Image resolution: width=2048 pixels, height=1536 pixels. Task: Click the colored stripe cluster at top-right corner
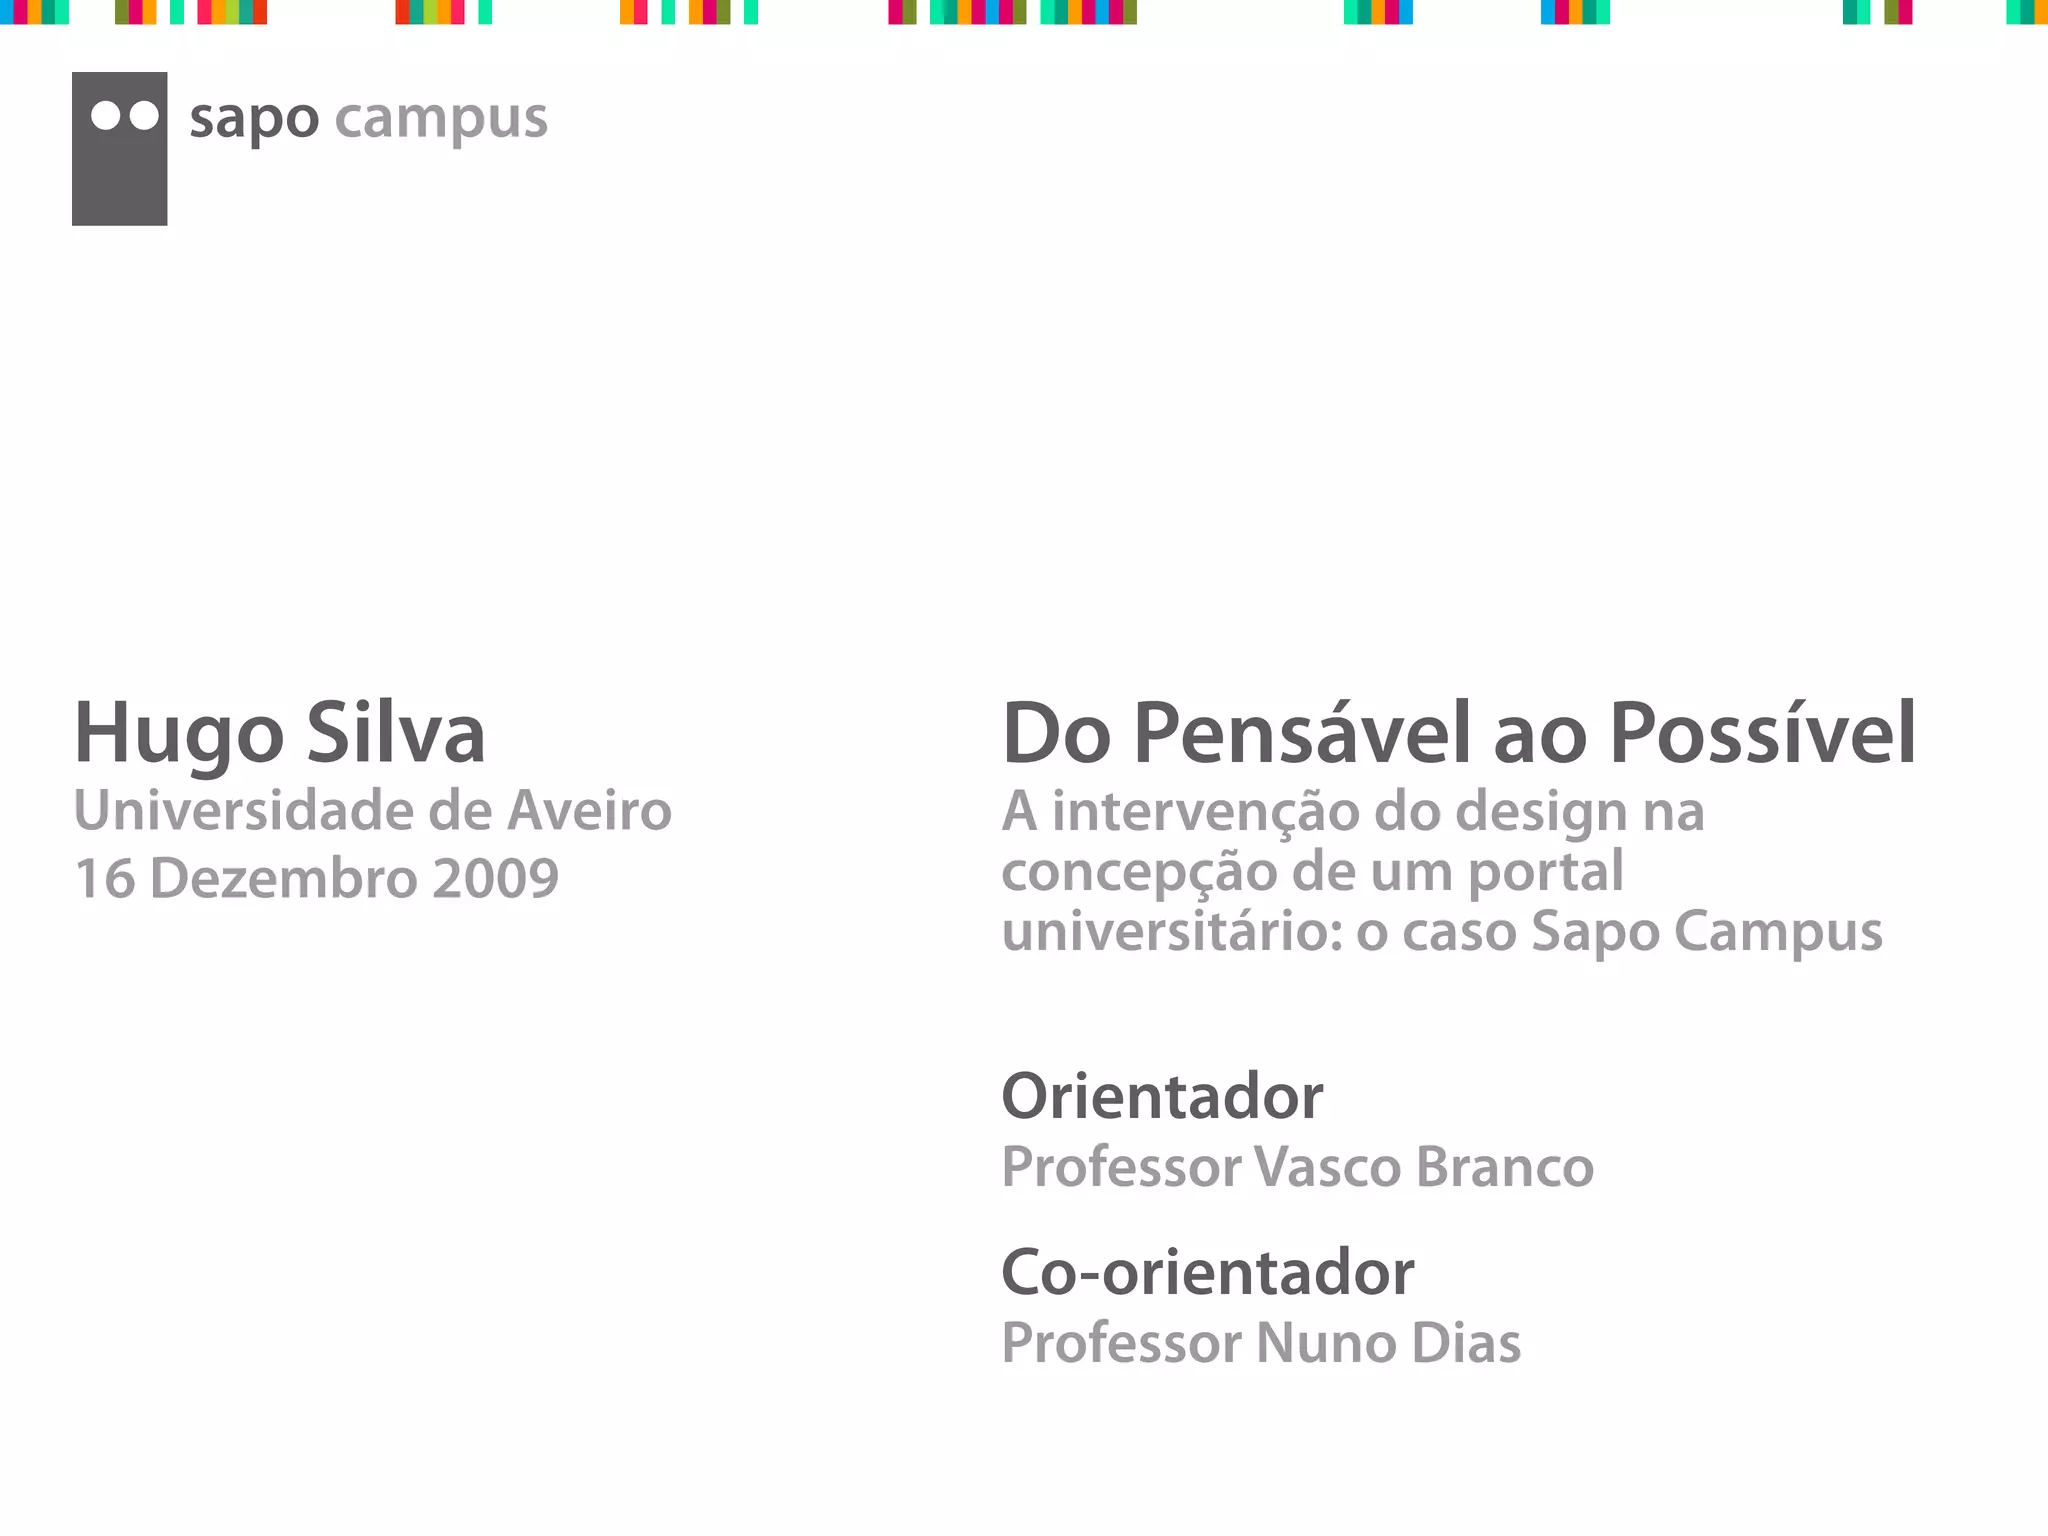click(x=2026, y=12)
